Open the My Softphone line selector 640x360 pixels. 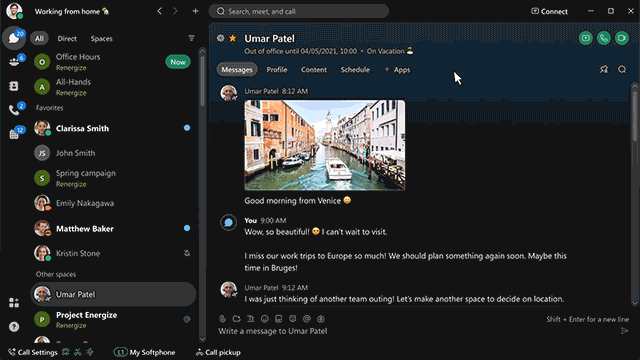(x=144, y=352)
